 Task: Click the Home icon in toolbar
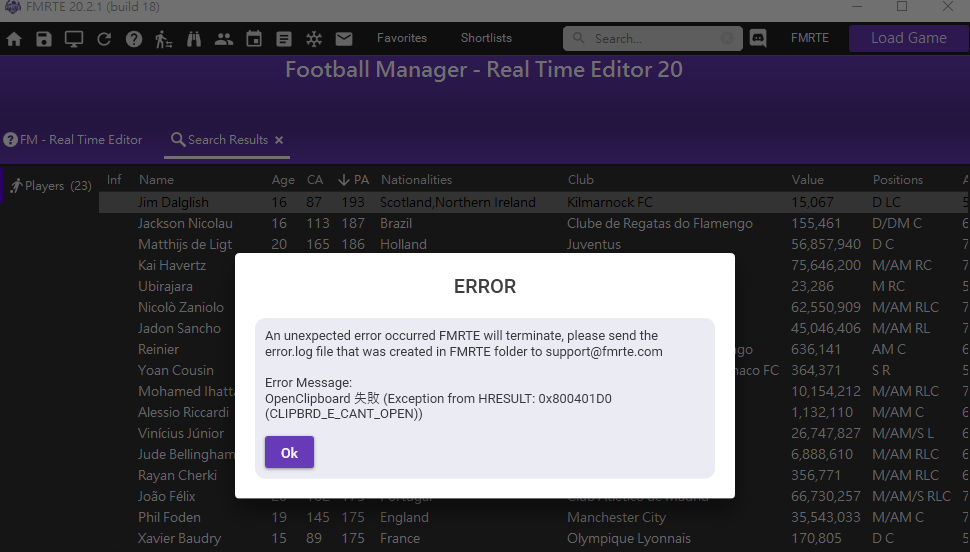pyautogui.click(x=14, y=40)
